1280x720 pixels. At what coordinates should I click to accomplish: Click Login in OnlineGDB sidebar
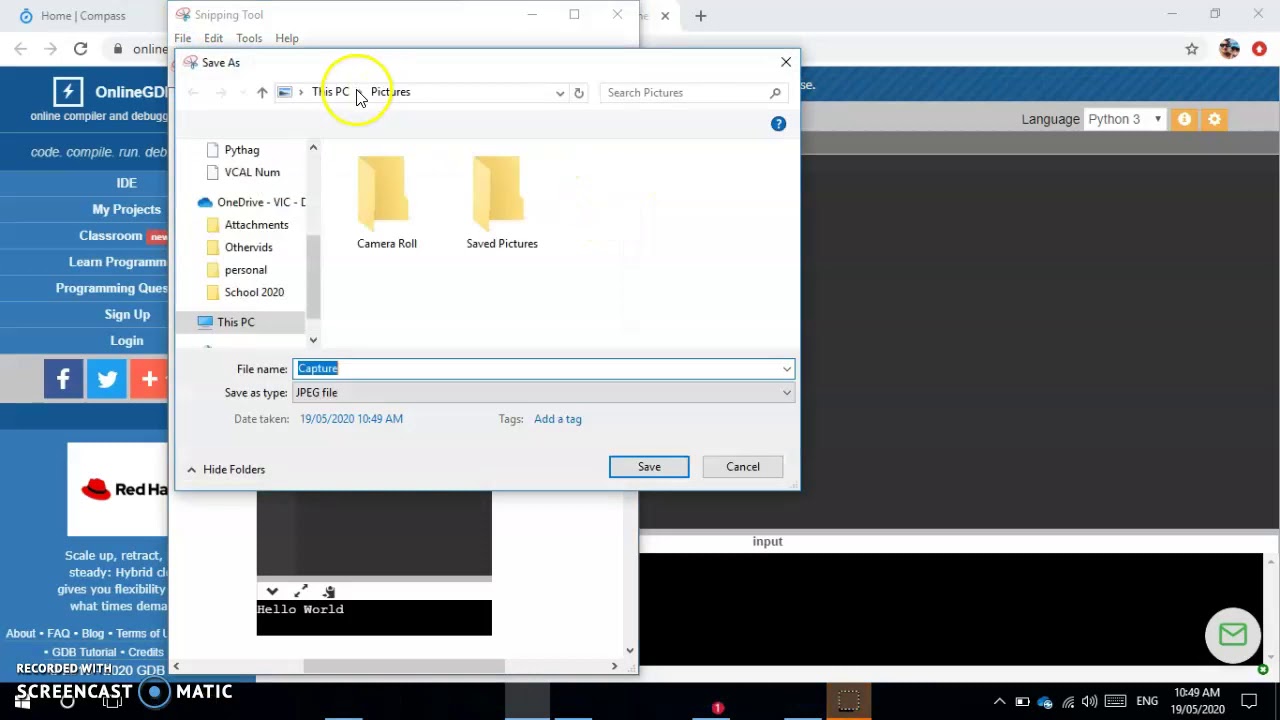point(127,341)
